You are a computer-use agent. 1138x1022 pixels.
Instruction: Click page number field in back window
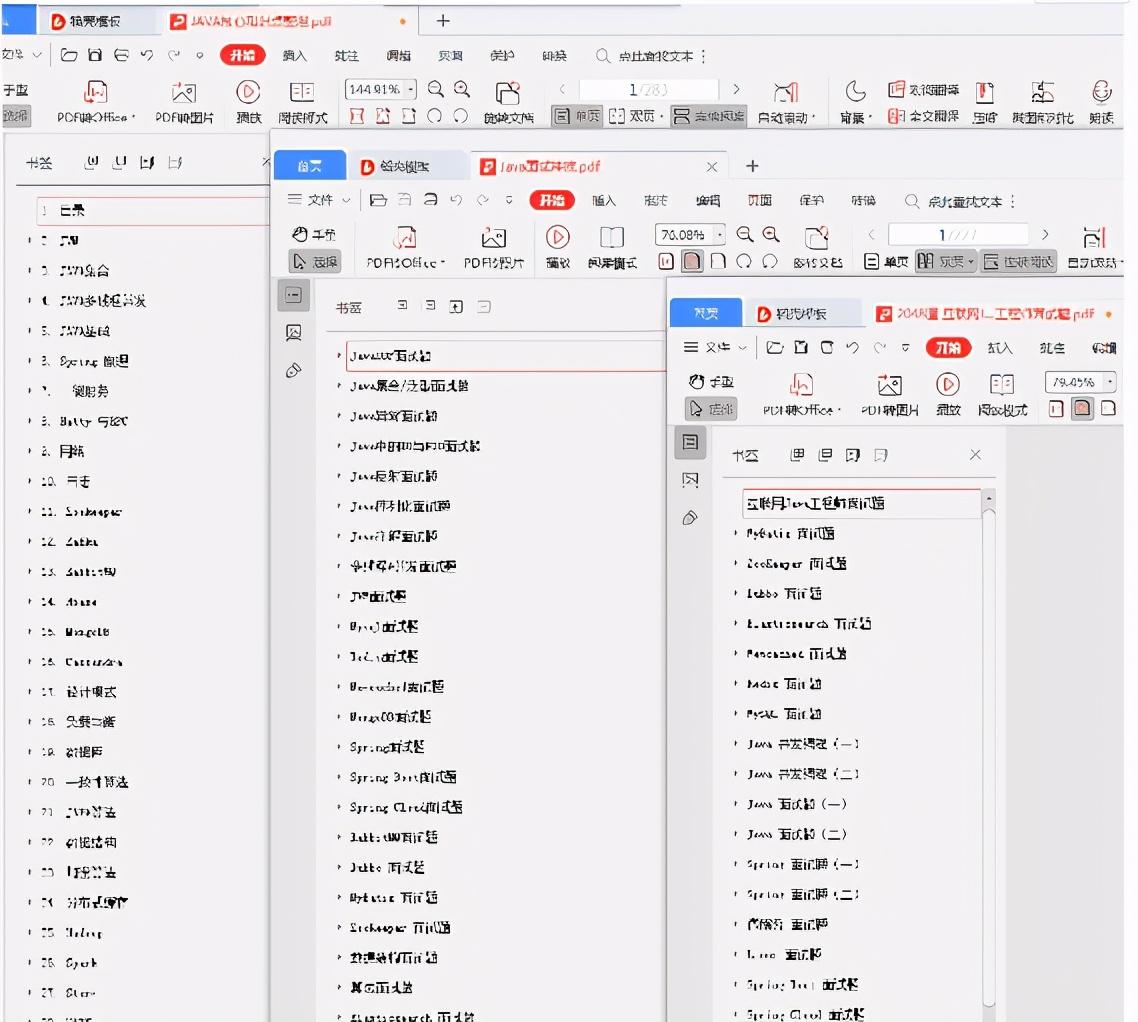pos(648,89)
